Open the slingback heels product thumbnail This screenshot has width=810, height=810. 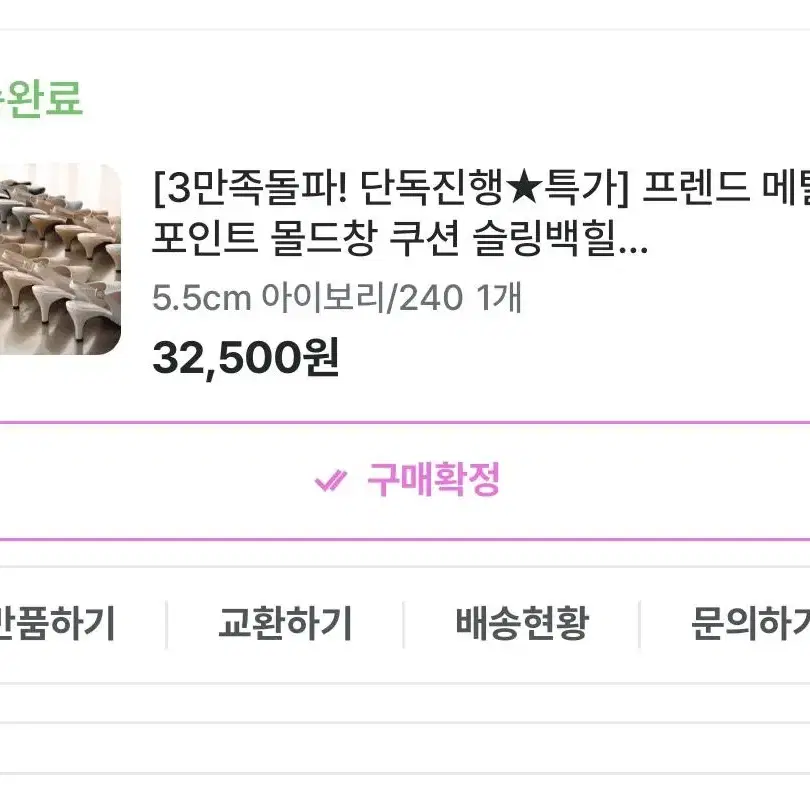tap(60, 259)
